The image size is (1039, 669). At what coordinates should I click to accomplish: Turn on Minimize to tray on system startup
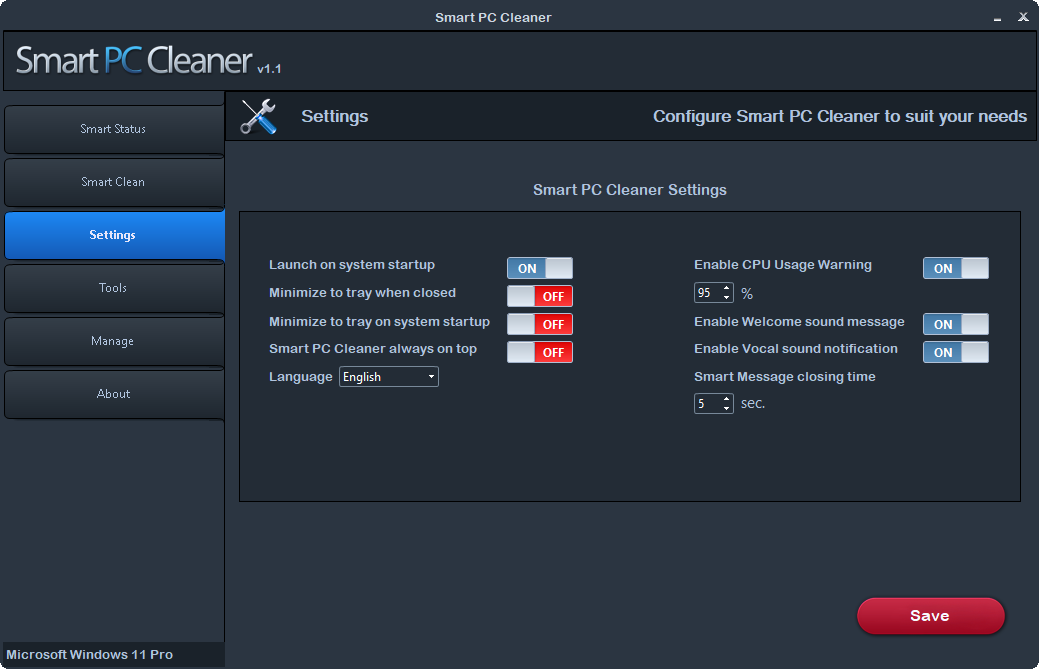(540, 324)
